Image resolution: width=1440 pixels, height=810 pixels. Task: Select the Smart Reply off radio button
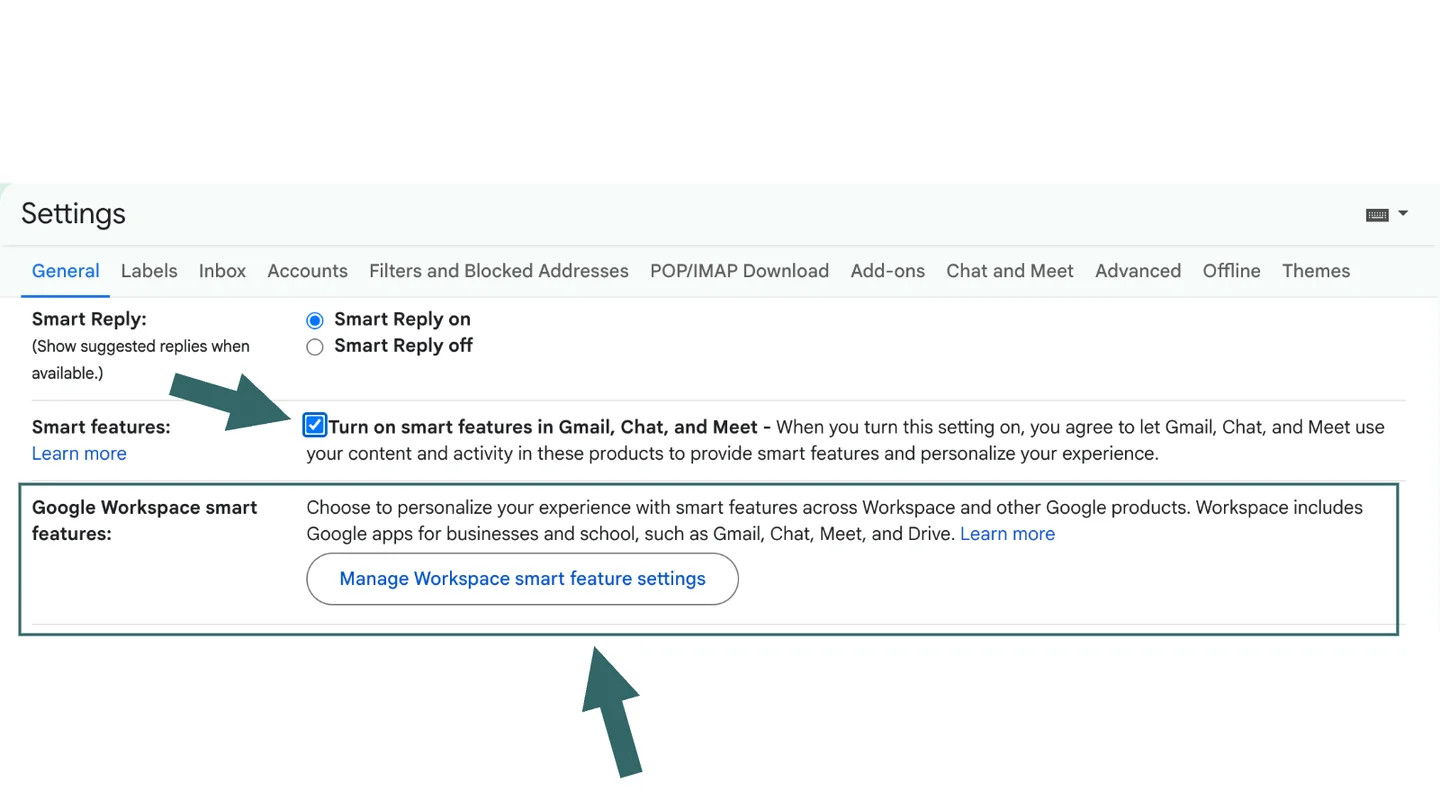(315, 347)
